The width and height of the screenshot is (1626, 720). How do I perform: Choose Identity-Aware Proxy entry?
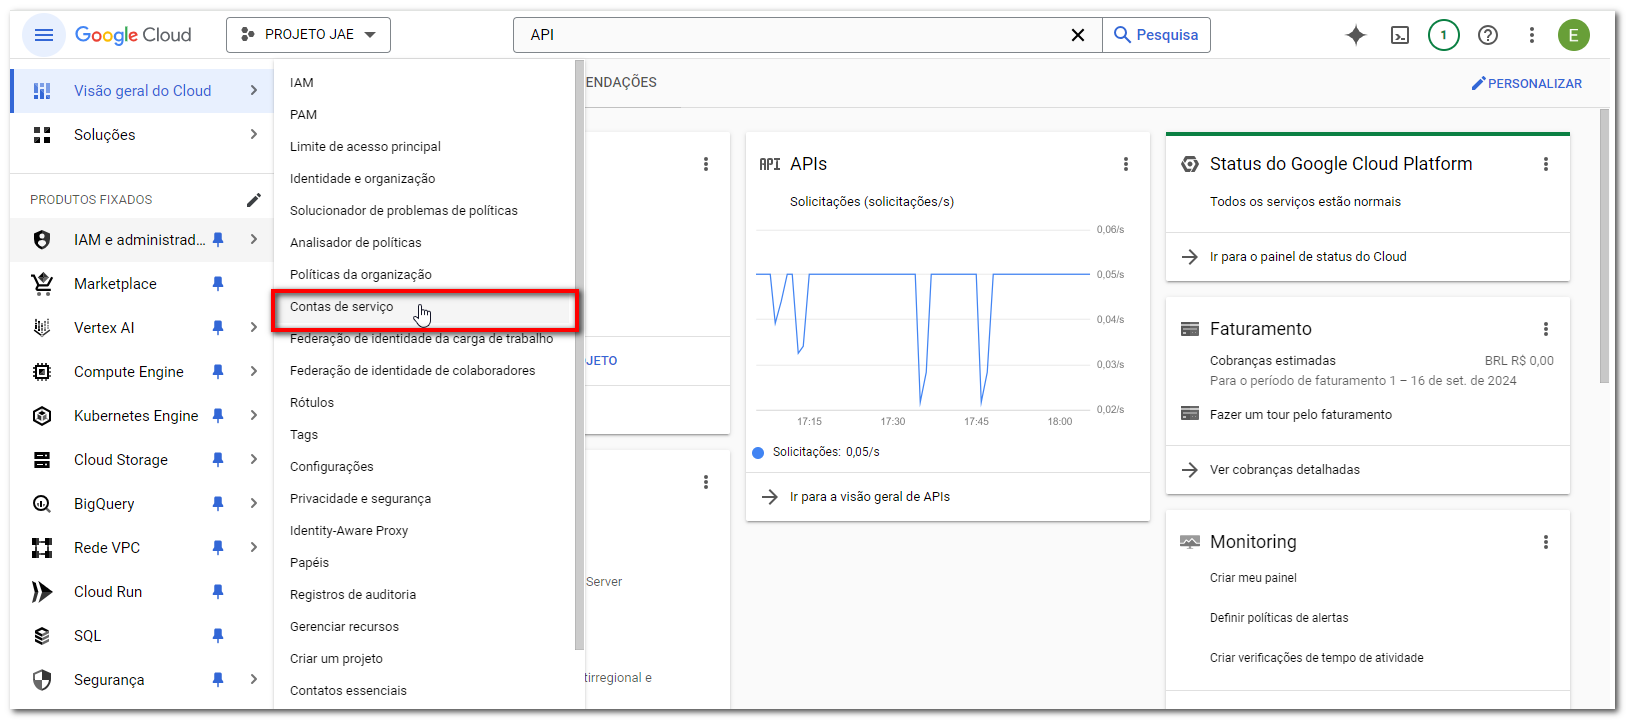pyautogui.click(x=425, y=531)
